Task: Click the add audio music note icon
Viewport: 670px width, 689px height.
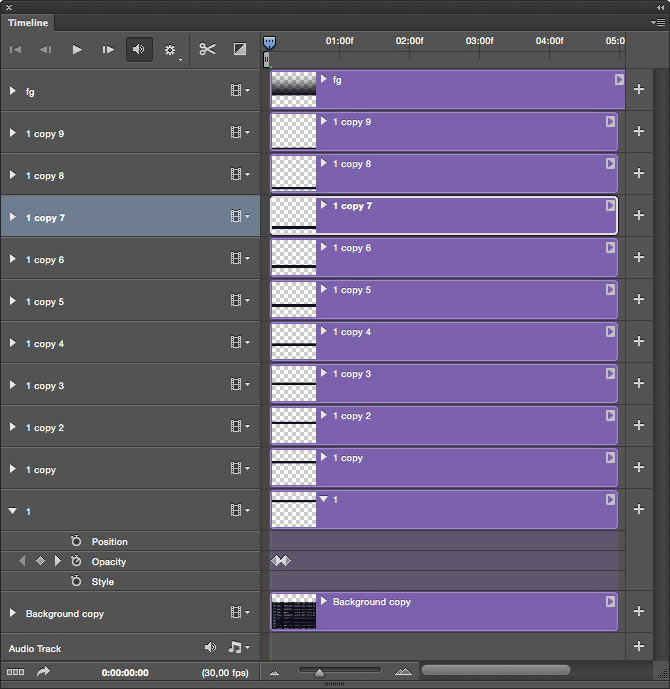Action: click(237, 648)
